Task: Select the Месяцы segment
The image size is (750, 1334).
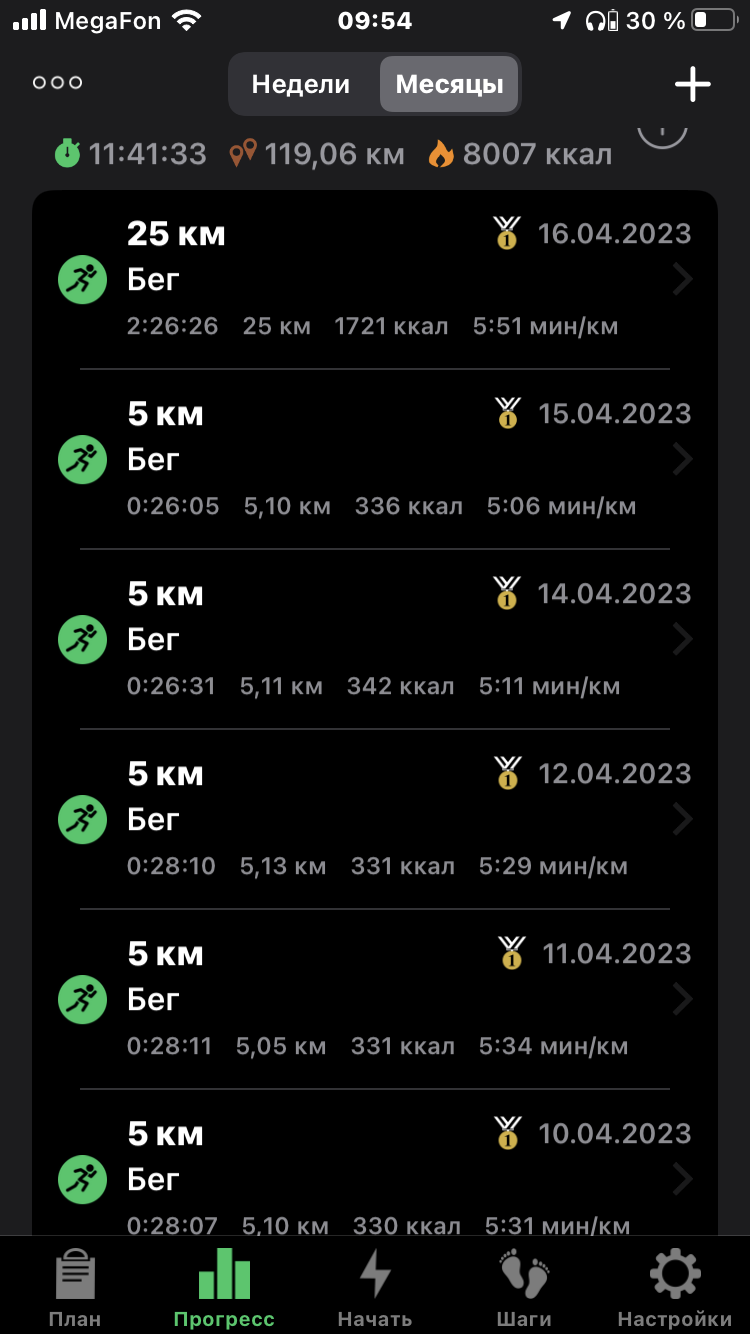Action: pos(449,84)
